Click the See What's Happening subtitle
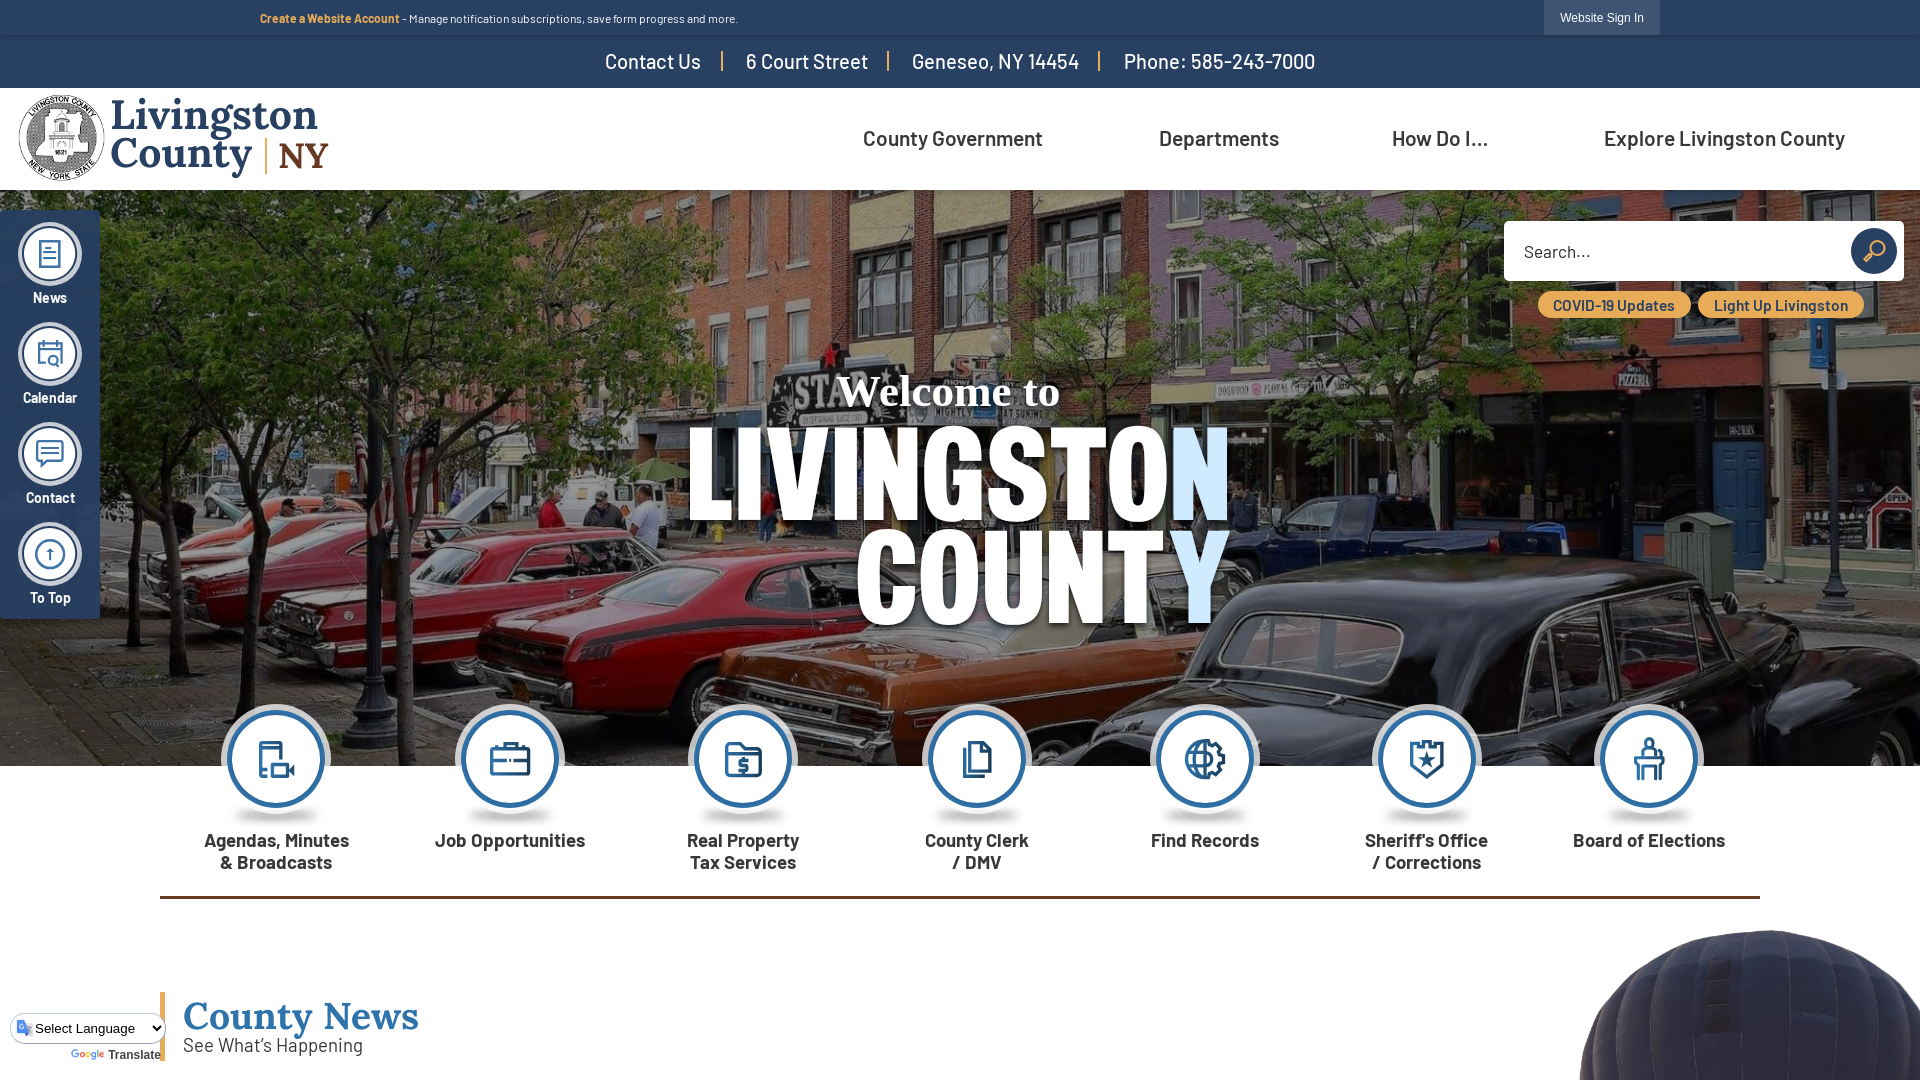1920x1080 pixels. point(273,1045)
